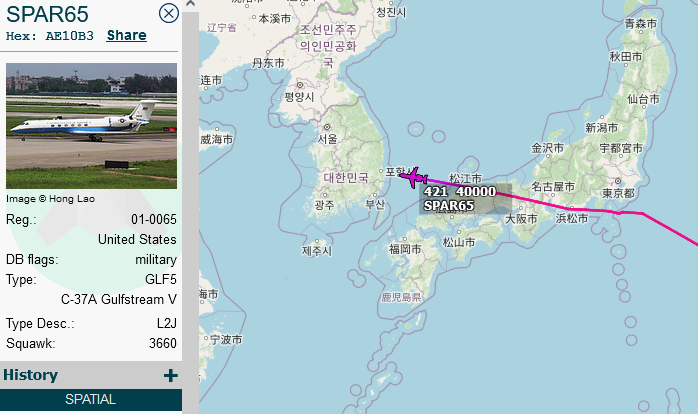This screenshot has height=414, width=698.
Task: Click the squawk code 3660
Action: (162, 343)
